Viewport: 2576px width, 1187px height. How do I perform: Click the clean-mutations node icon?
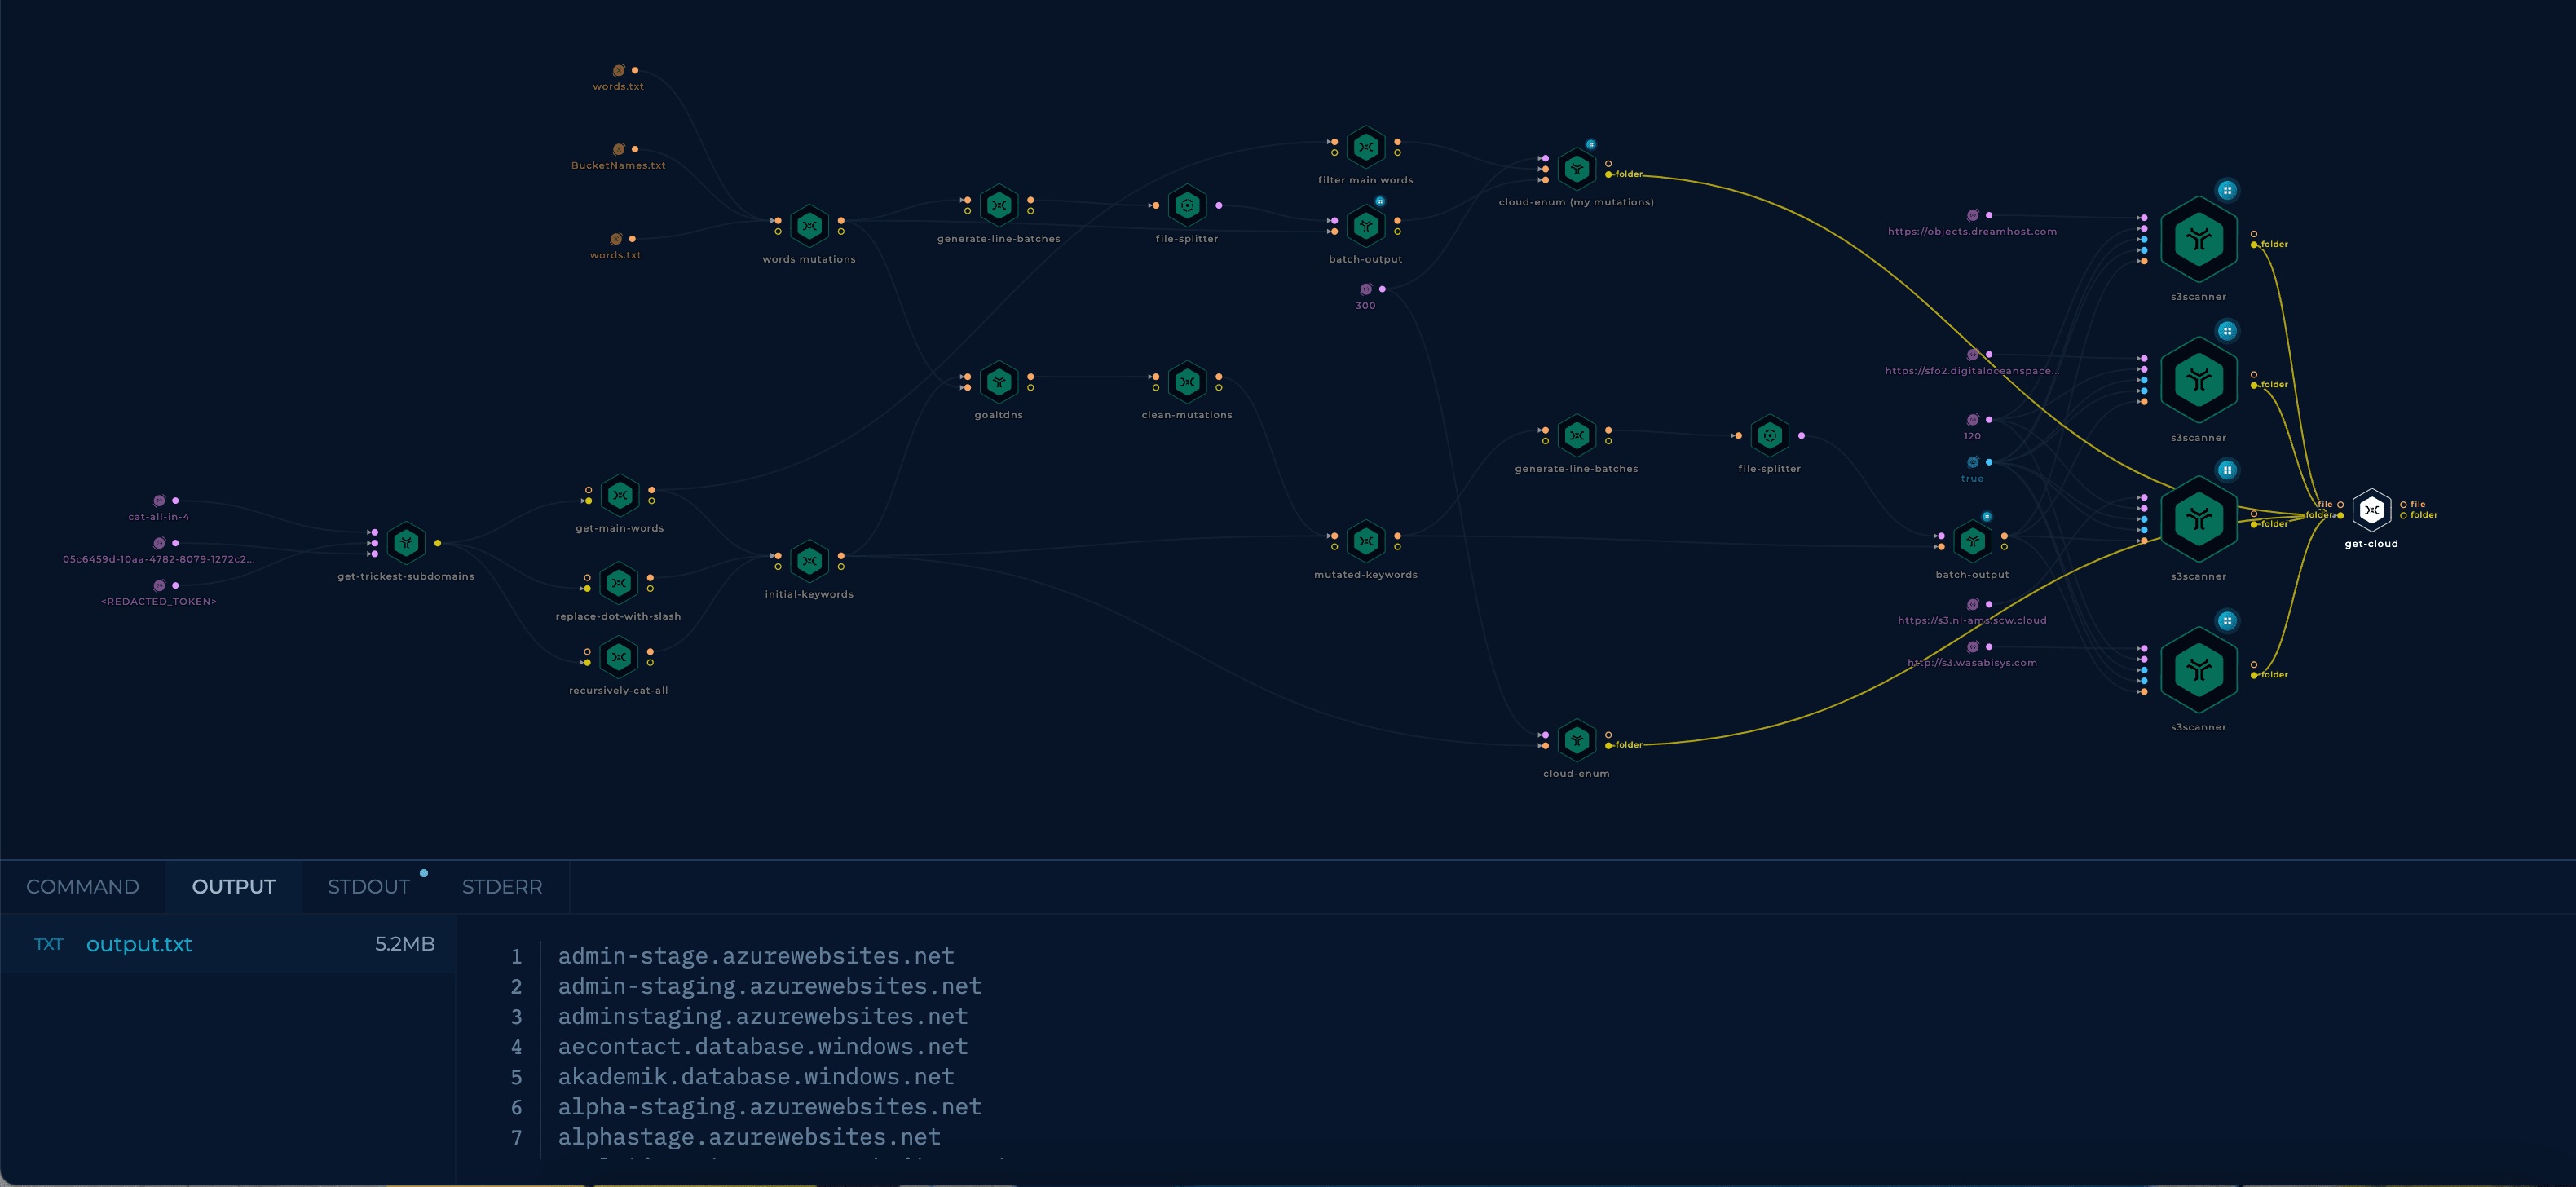[x=1187, y=382]
